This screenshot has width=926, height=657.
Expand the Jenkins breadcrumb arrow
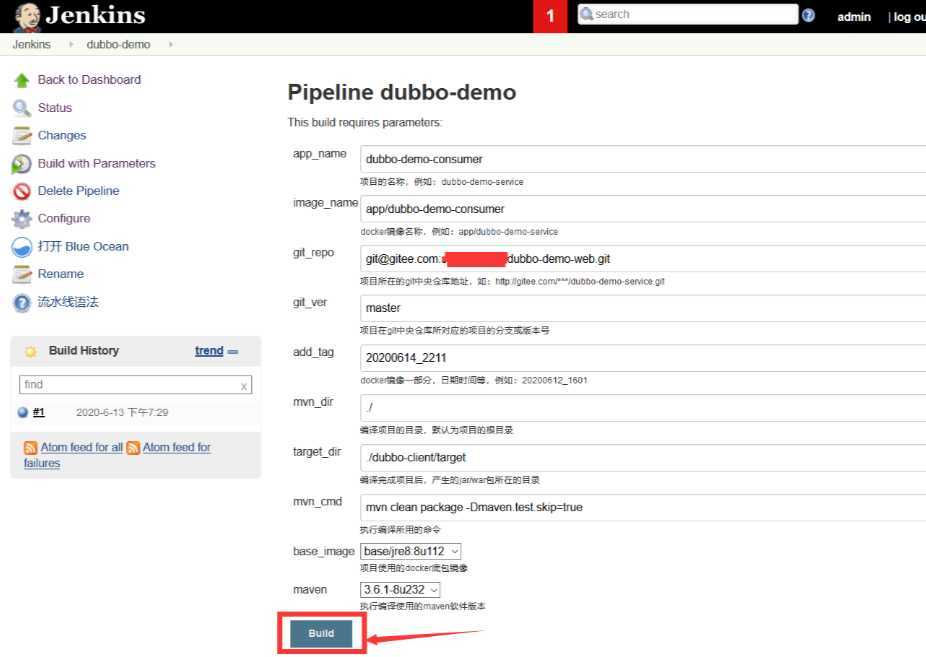pyautogui.click(x=71, y=44)
